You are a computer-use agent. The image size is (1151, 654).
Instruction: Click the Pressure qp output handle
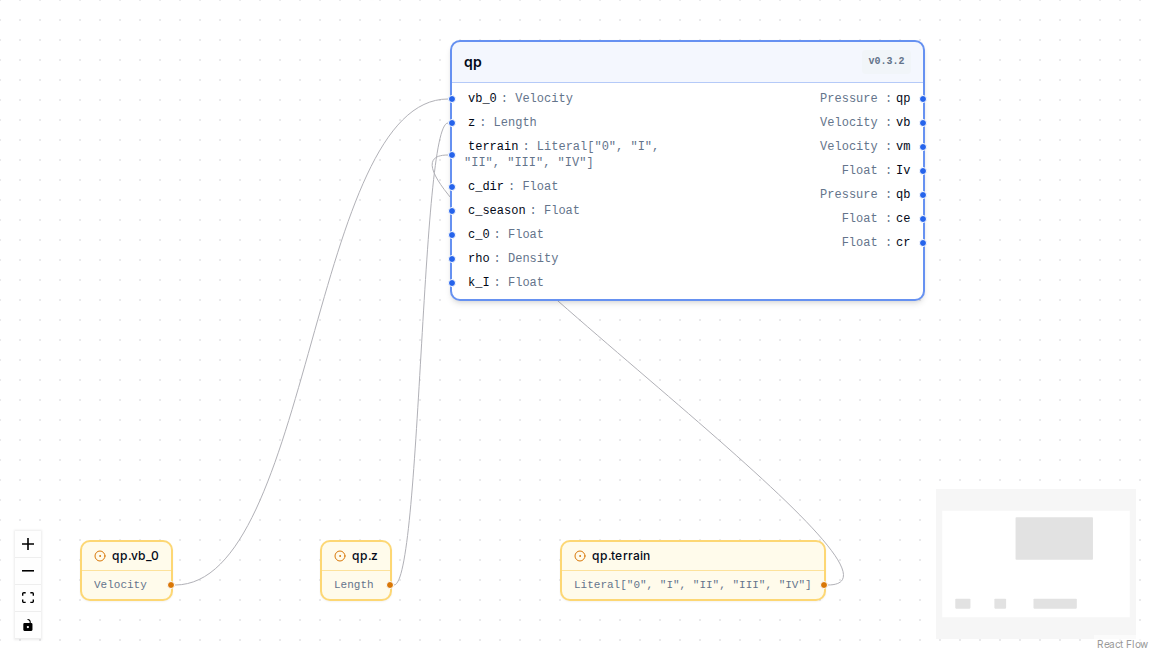point(923,98)
